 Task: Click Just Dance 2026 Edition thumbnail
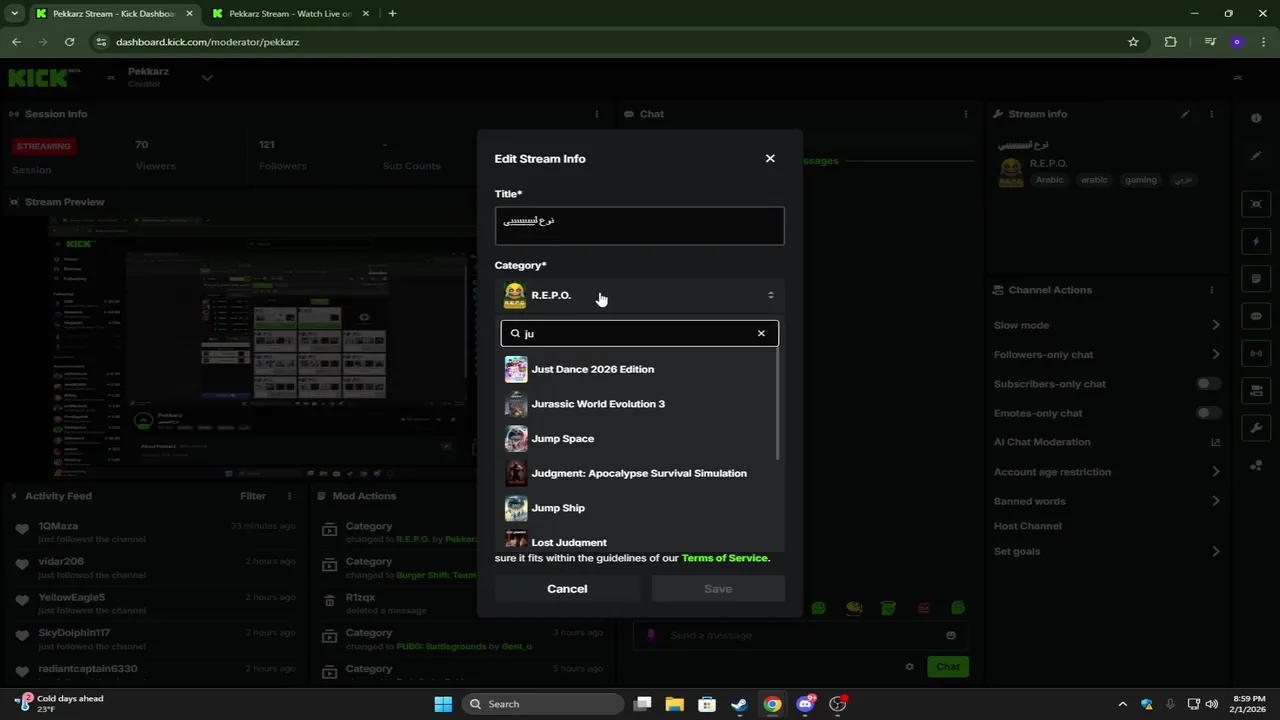click(x=516, y=369)
